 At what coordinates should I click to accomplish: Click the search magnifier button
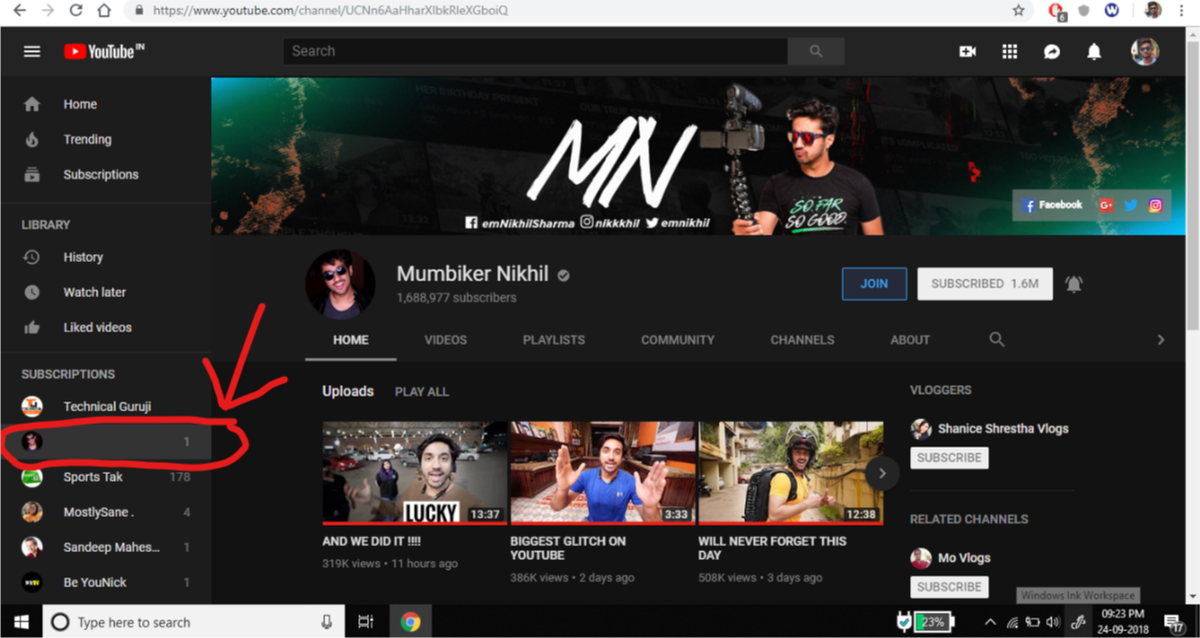816,51
